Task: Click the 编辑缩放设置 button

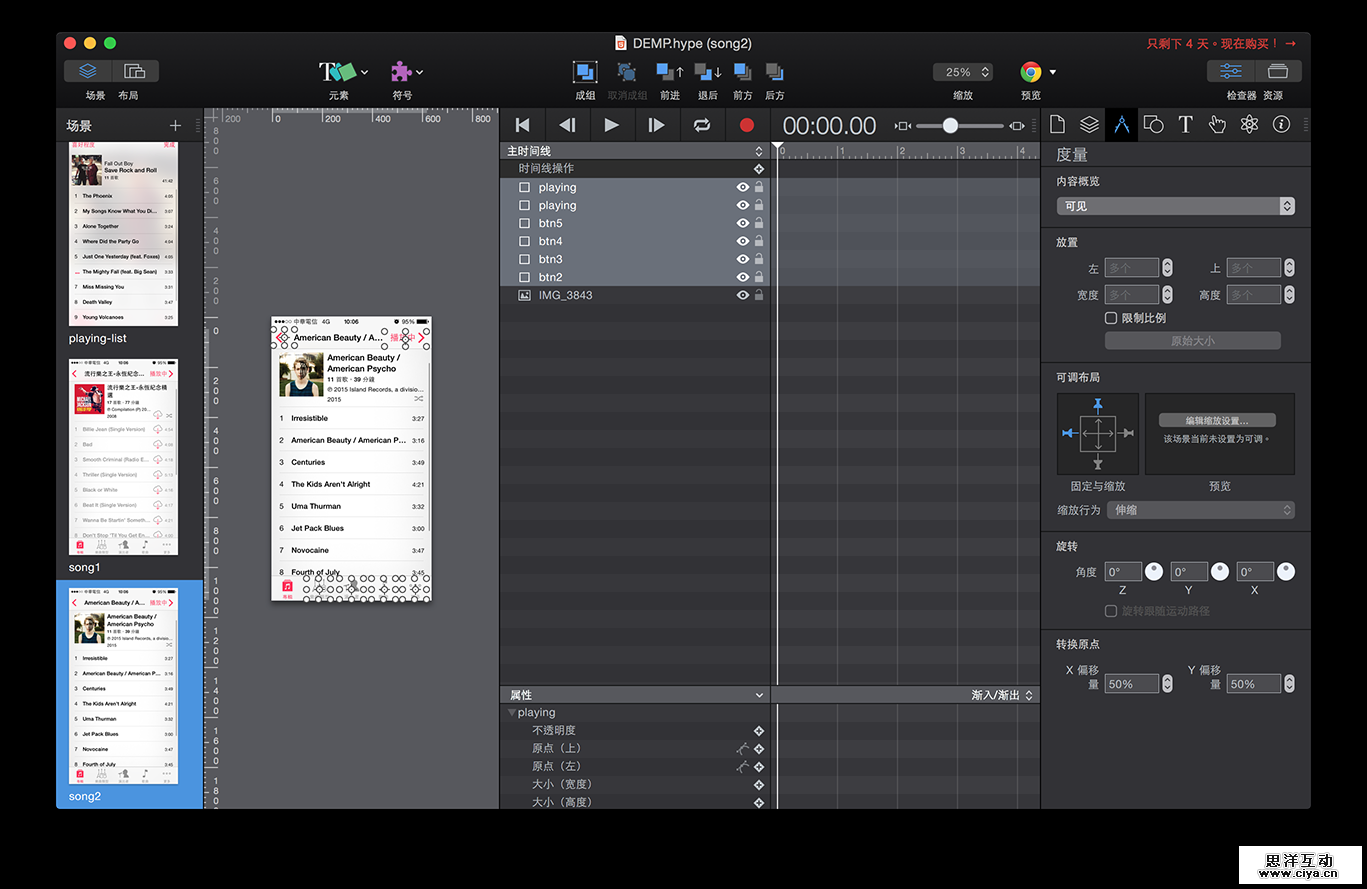Action: point(1217,420)
